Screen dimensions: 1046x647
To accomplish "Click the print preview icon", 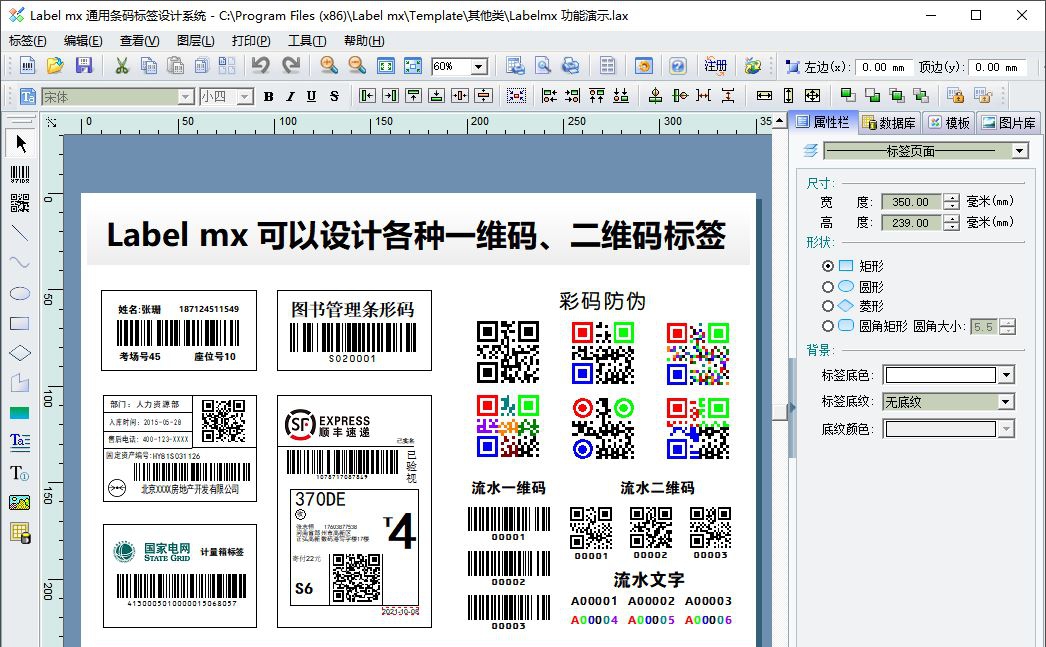I will pos(544,66).
